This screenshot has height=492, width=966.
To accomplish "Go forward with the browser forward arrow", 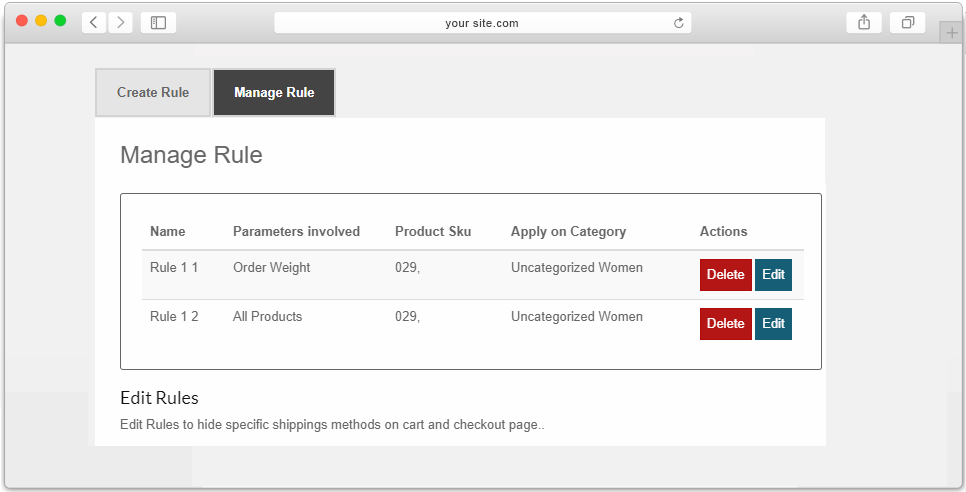I will [x=121, y=23].
